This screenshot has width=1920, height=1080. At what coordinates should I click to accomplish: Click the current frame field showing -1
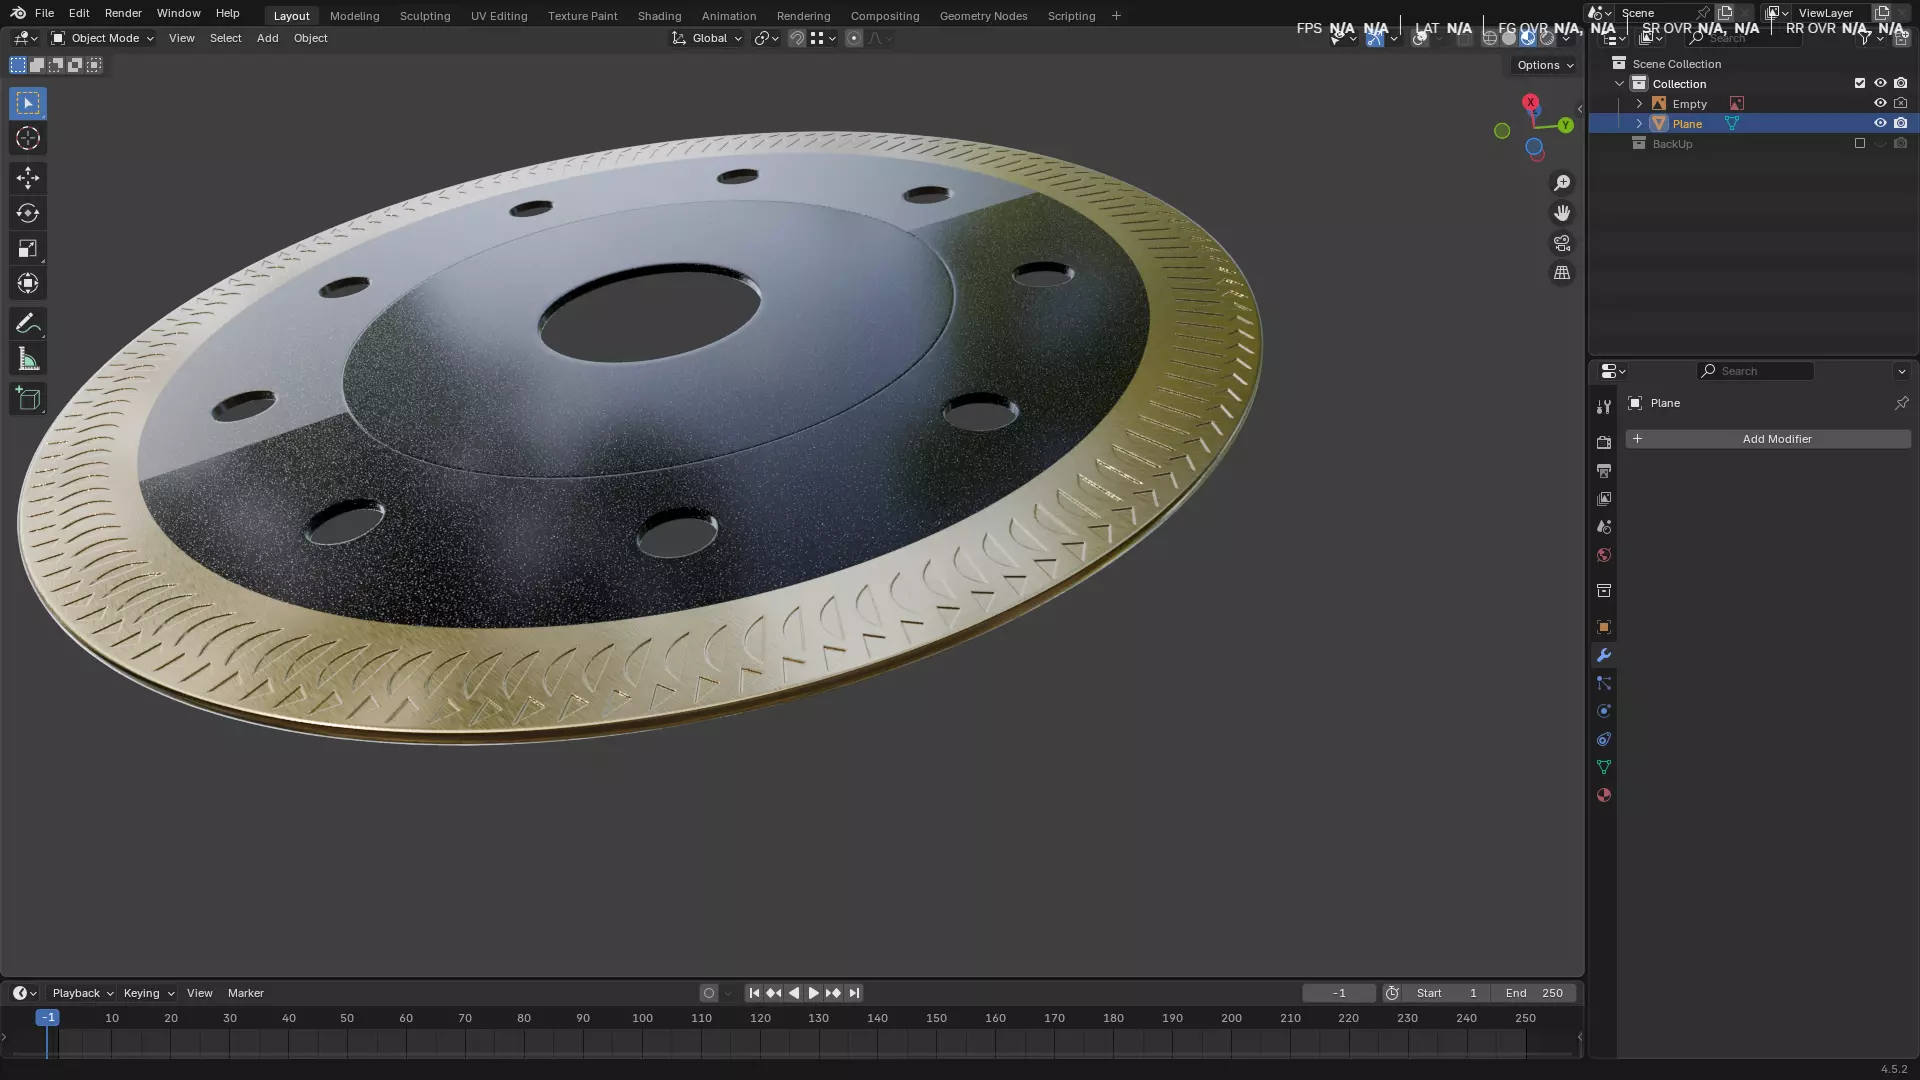coord(1339,993)
